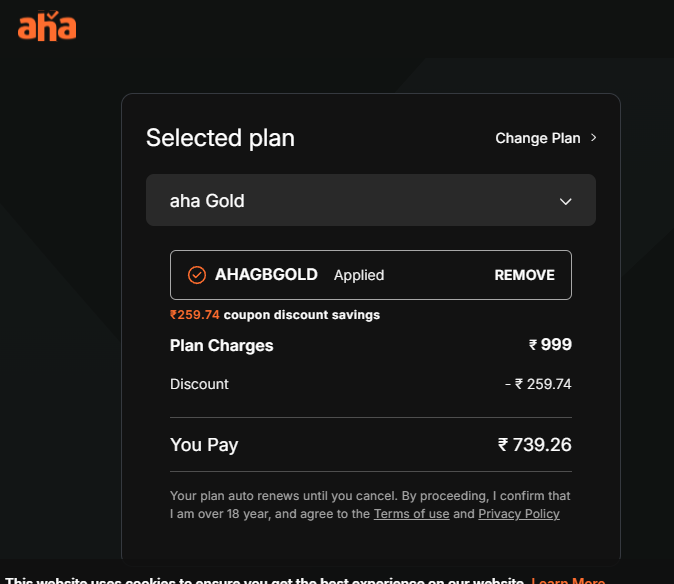Select the AHAGBGOLD coupon code text
This screenshot has width=674, height=584.
(266, 275)
